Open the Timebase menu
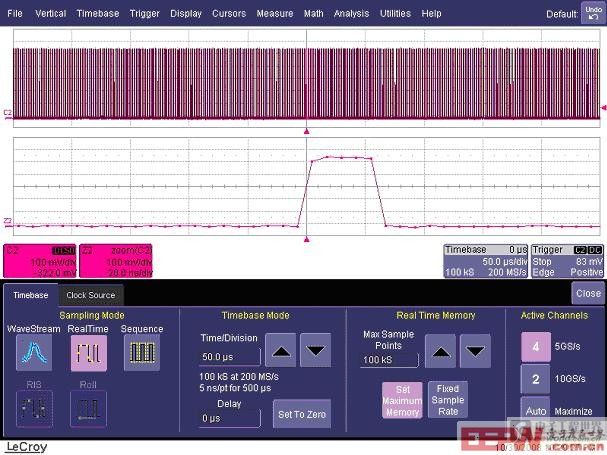The image size is (607, 455). click(96, 14)
